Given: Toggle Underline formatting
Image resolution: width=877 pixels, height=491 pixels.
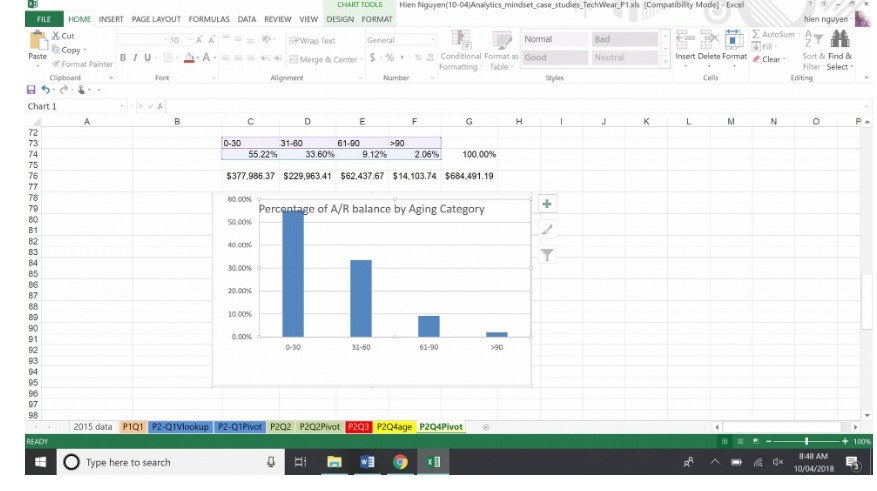Looking at the screenshot, I should pos(148,58).
